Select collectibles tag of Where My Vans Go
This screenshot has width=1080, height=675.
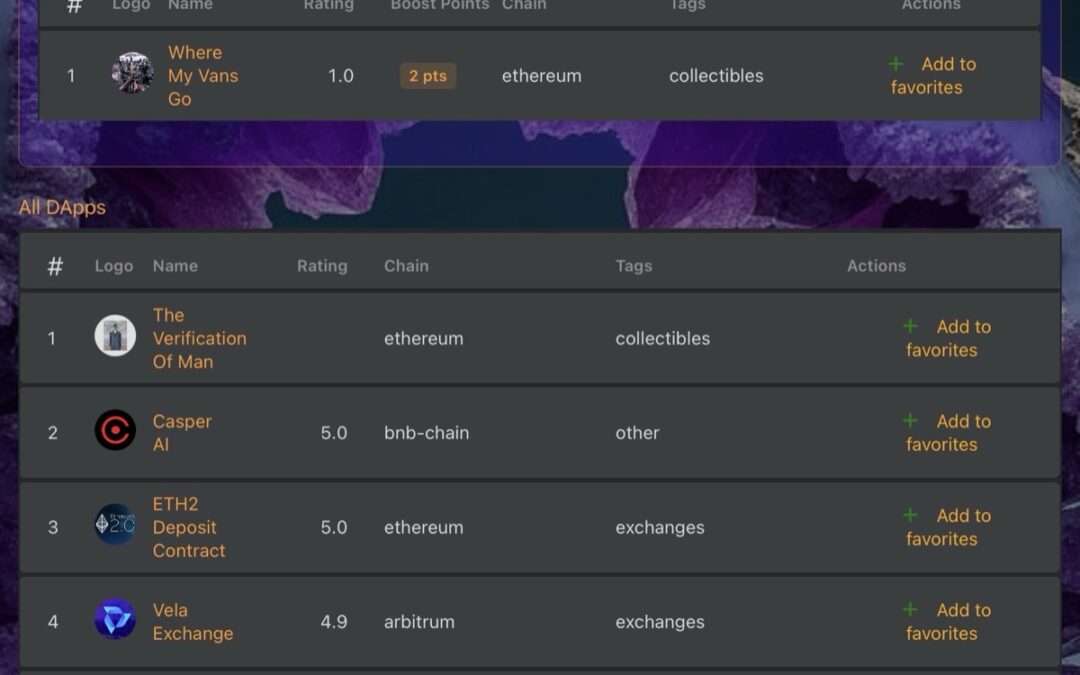tap(716, 76)
